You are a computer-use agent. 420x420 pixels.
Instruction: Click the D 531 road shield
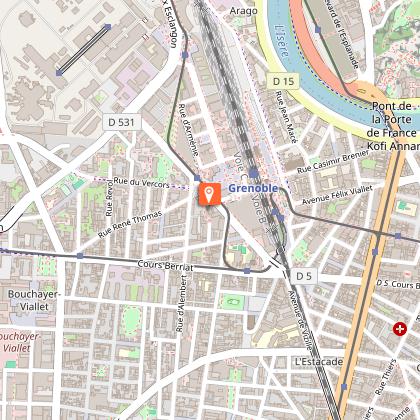click(x=122, y=122)
